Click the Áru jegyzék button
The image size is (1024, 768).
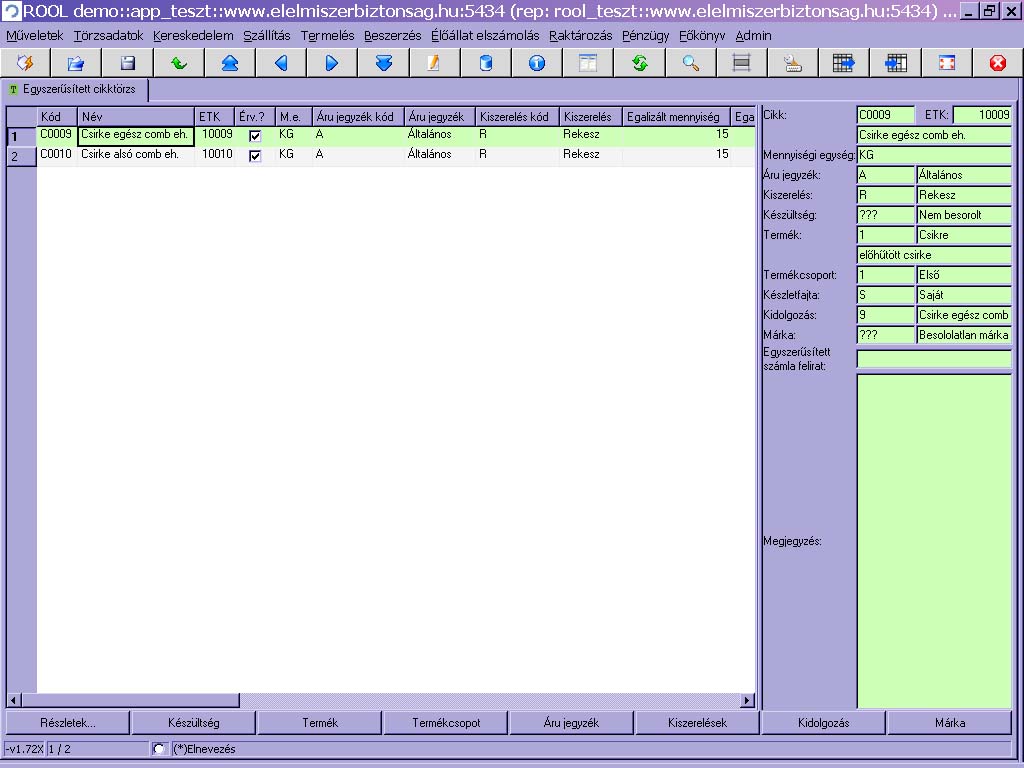click(x=571, y=723)
